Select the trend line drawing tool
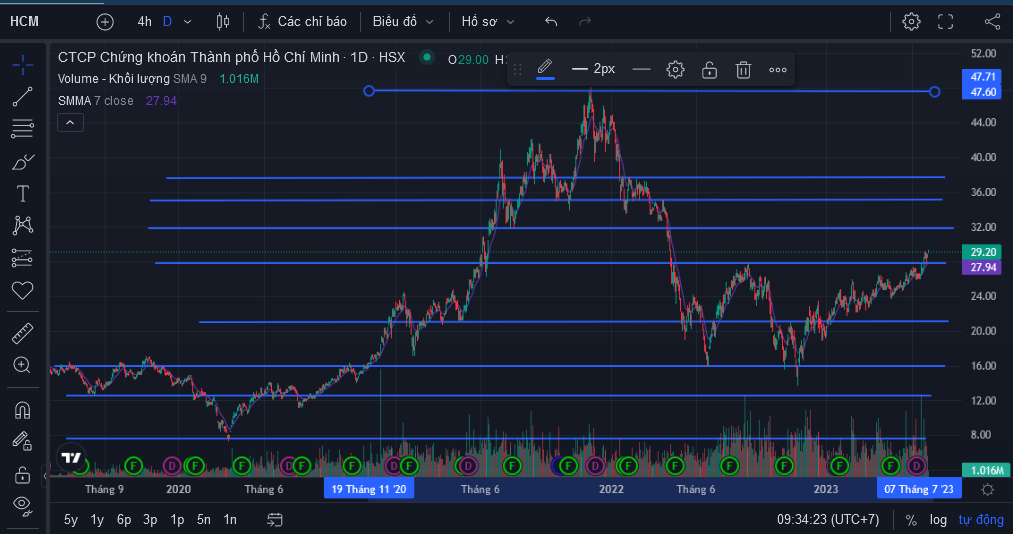Image resolution: width=1013 pixels, height=534 pixels. pos(23,97)
